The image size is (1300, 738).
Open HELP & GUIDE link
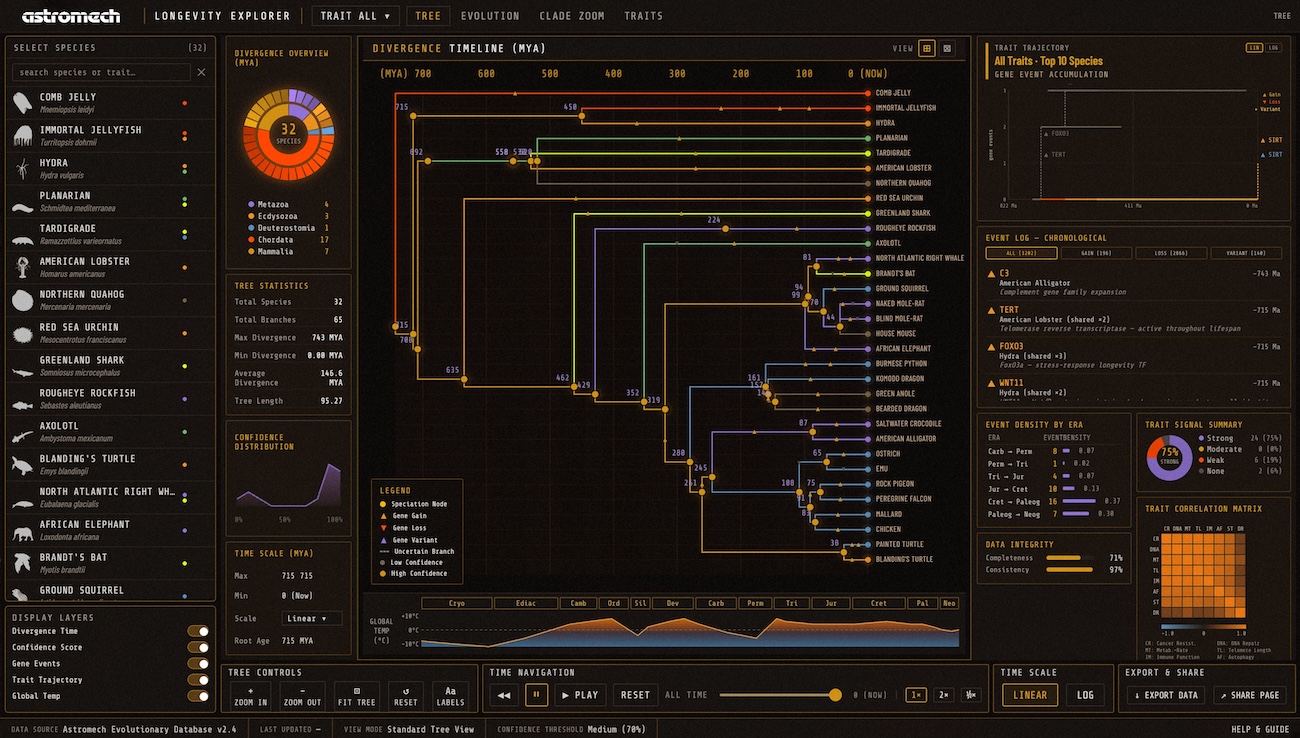point(1261,729)
